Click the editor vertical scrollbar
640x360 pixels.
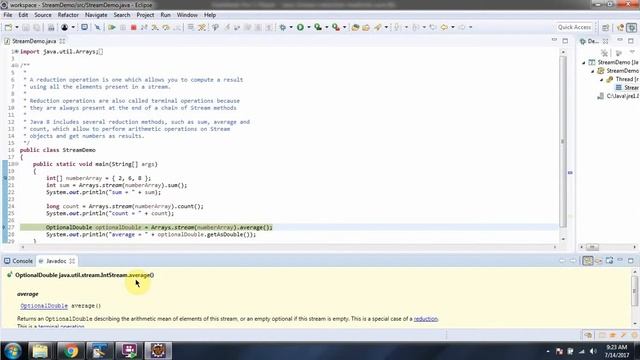click(x=563, y=142)
